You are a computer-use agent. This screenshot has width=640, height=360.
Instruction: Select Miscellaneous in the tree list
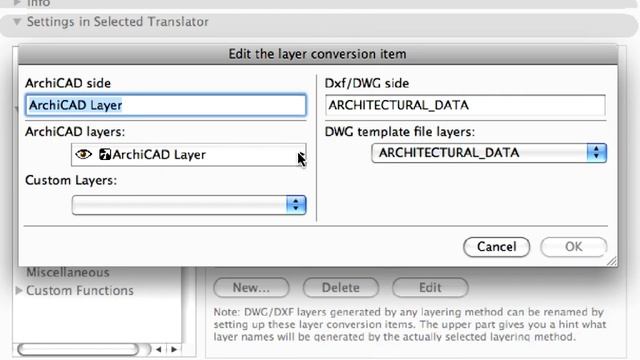(x=68, y=272)
